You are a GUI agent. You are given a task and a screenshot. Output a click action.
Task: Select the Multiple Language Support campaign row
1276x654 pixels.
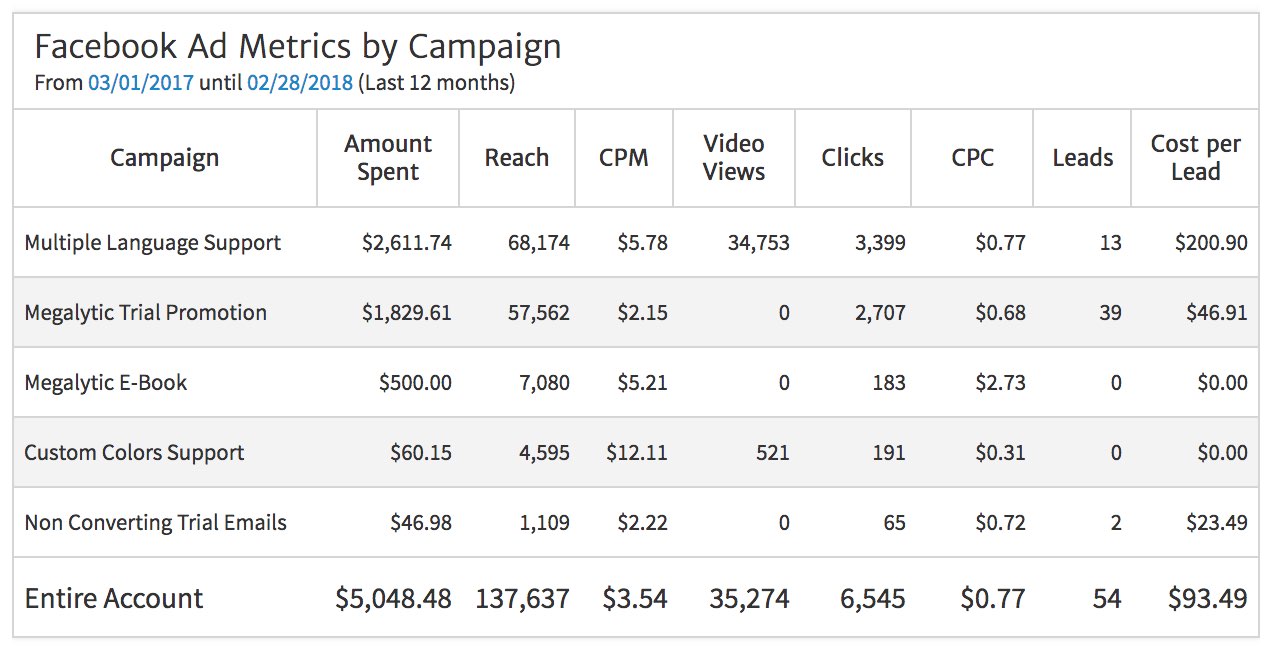click(153, 243)
